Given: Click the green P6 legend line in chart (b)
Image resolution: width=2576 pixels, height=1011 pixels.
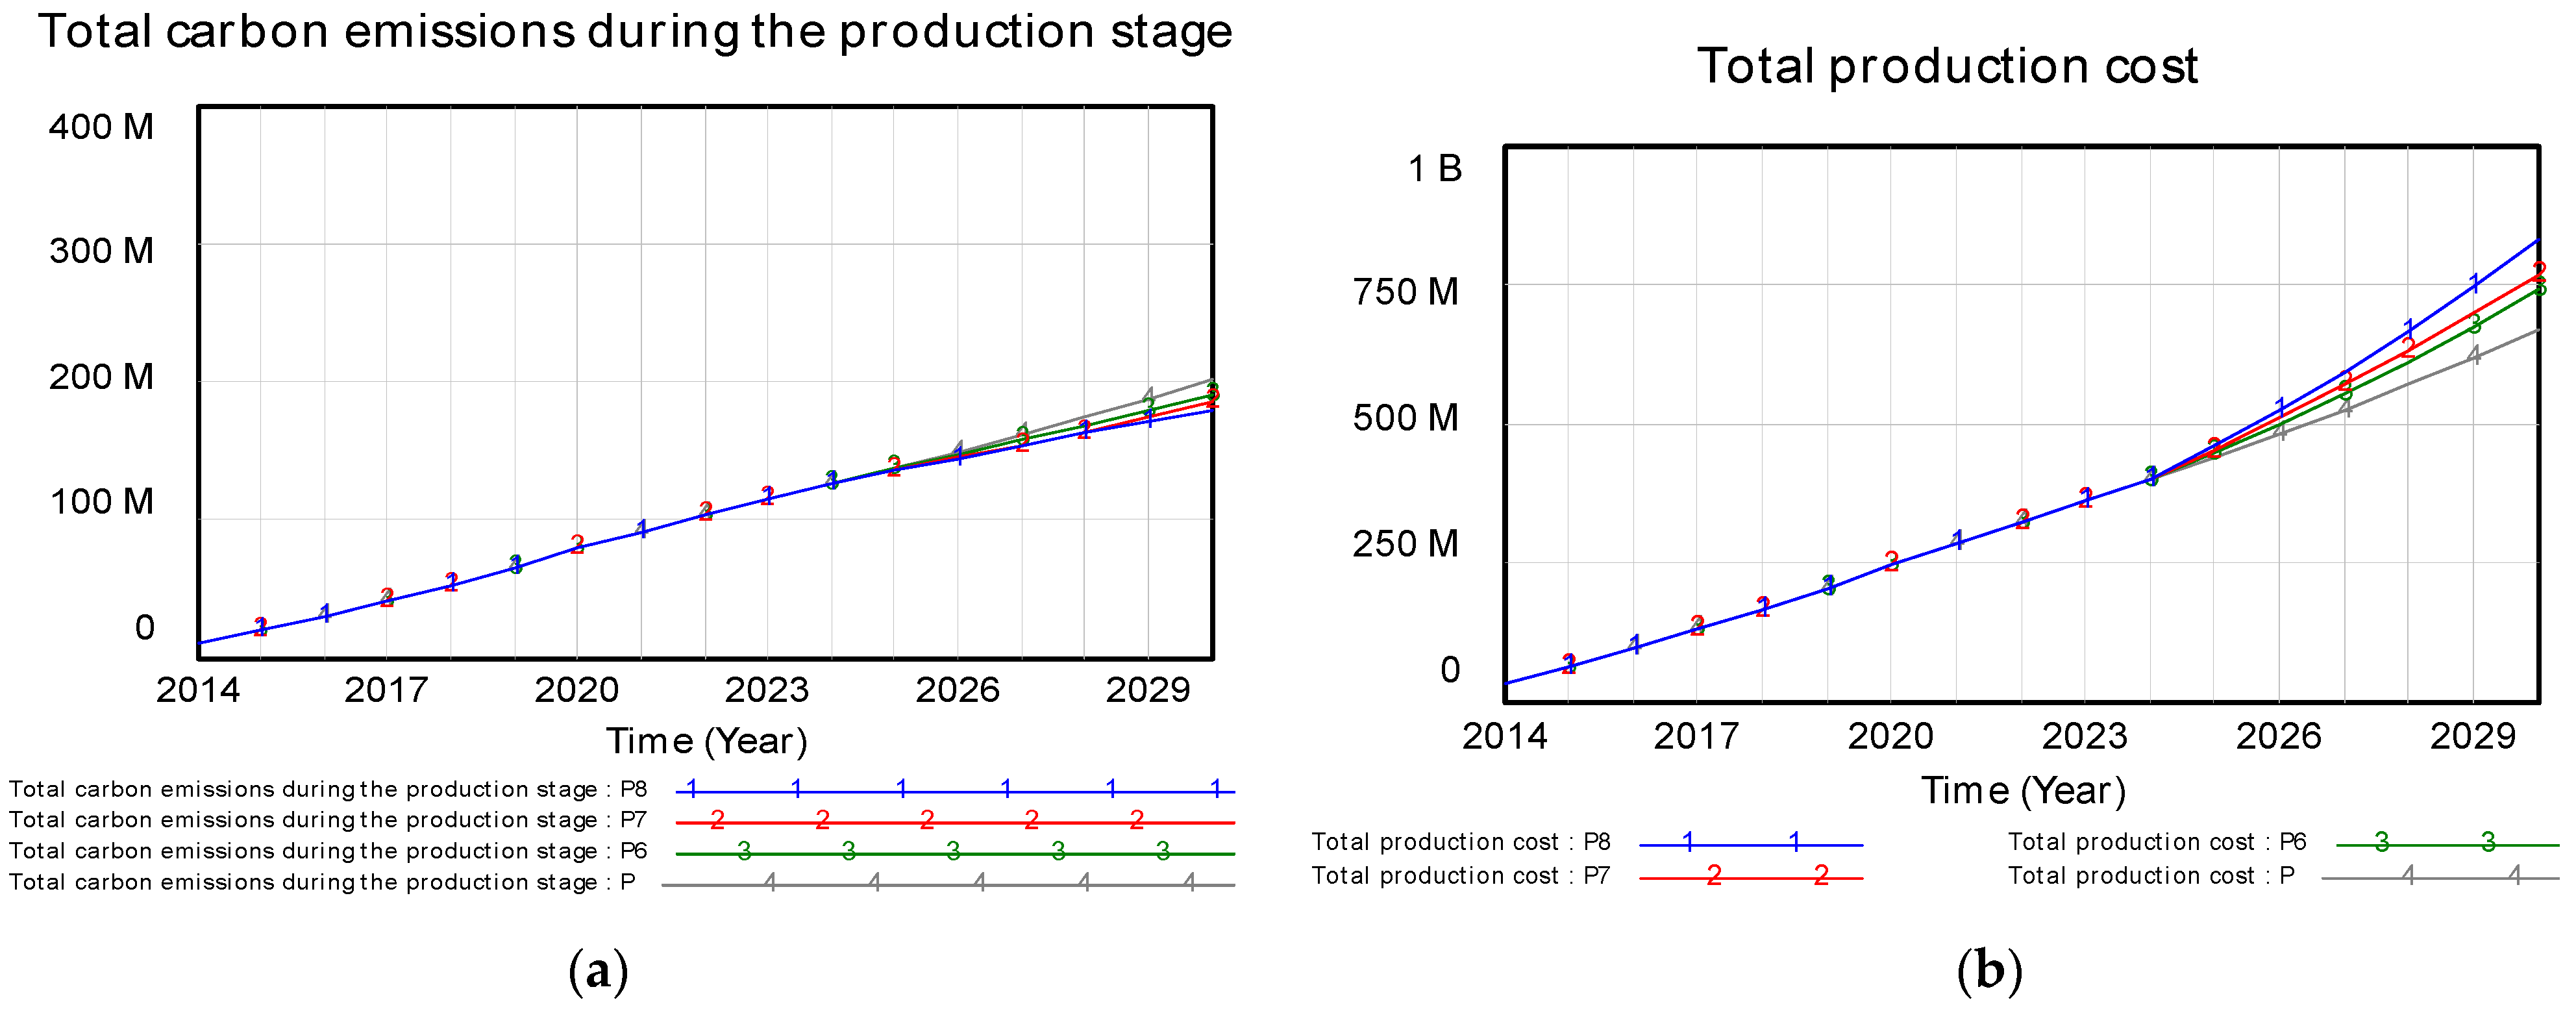Looking at the screenshot, I should click(x=2448, y=844).
